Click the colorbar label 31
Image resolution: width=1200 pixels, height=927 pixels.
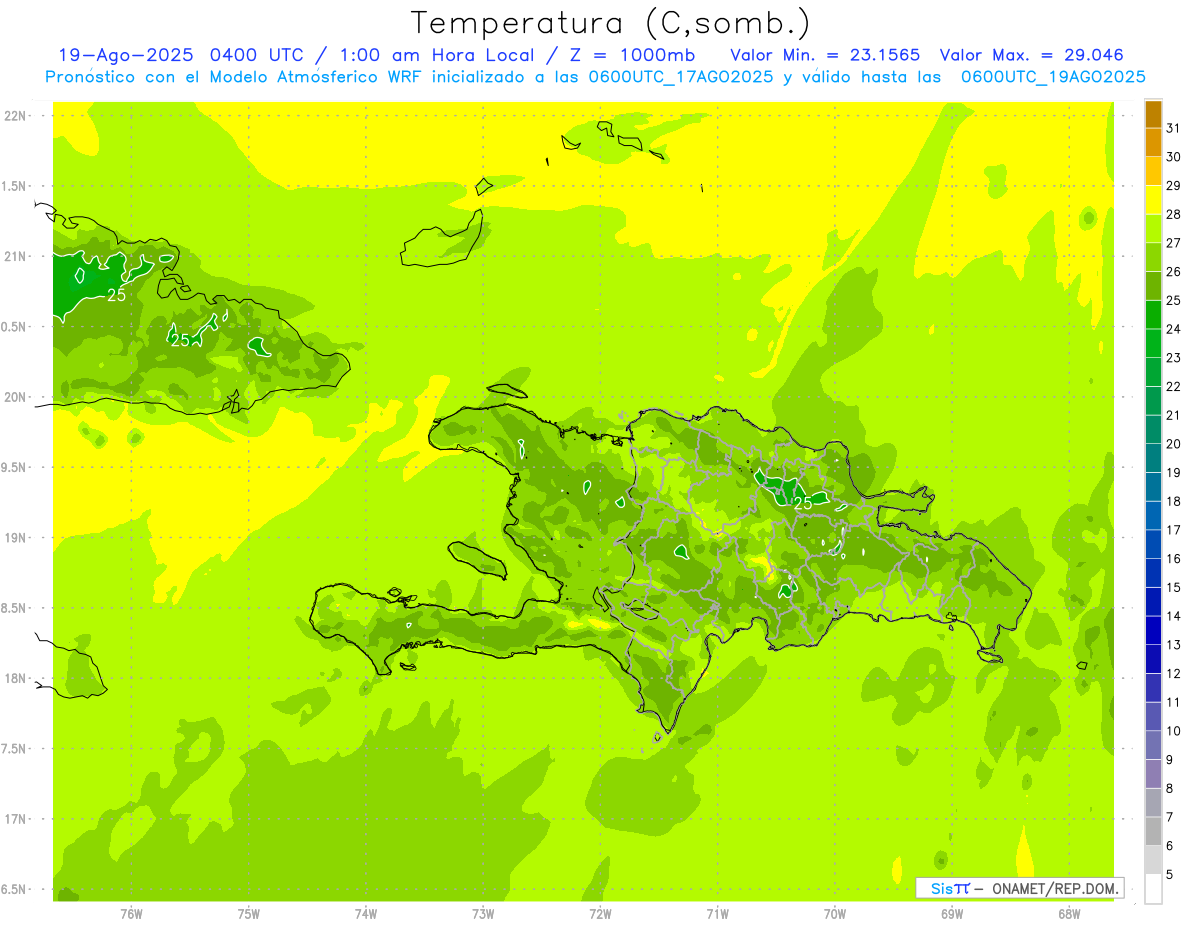[x=1174, y=128]
